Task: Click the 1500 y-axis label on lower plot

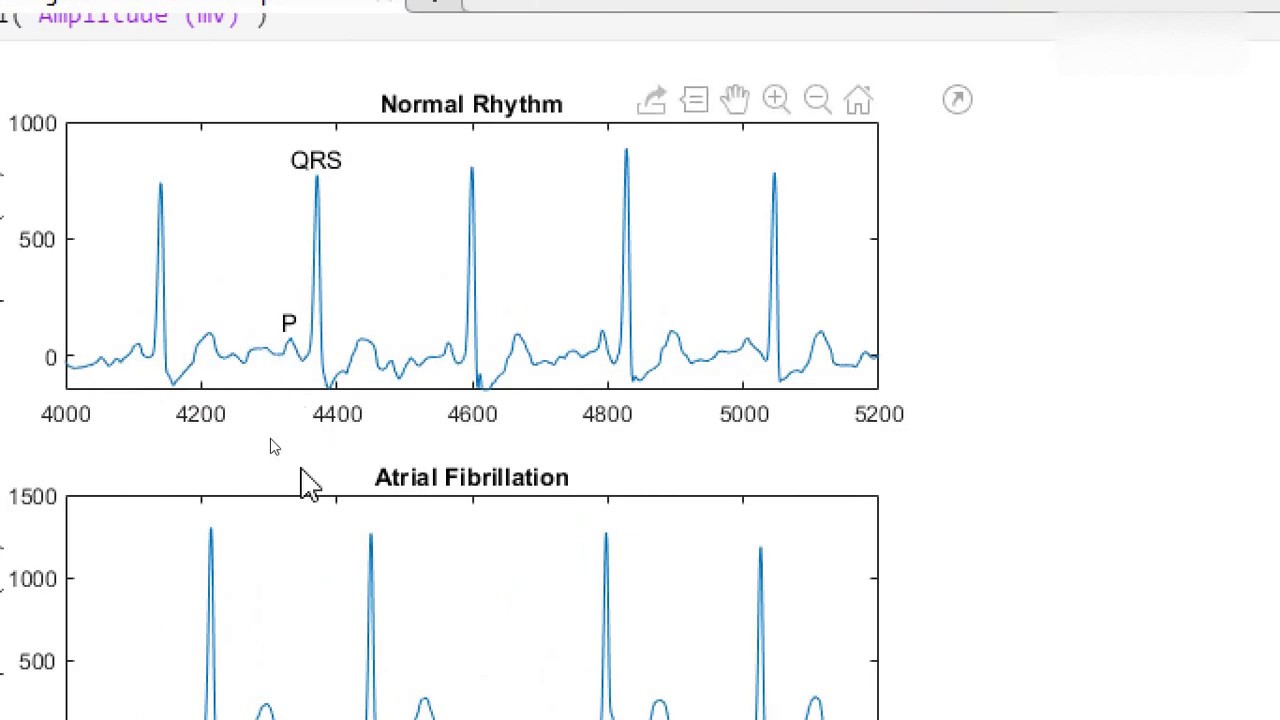Action: tap(33, 497)
